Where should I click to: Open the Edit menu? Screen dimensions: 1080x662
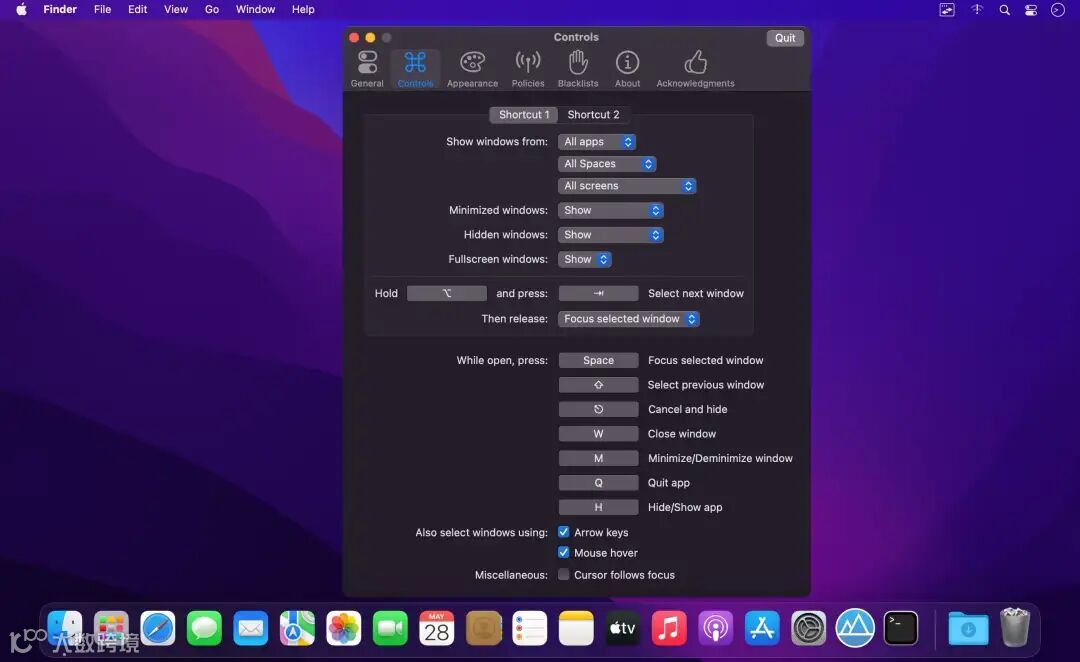pos(138,10)
